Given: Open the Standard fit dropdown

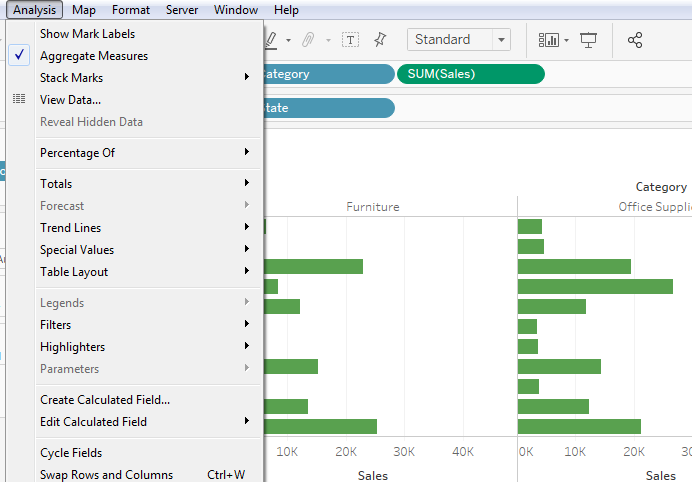Looking at the screenshot, I should (458, 40).
